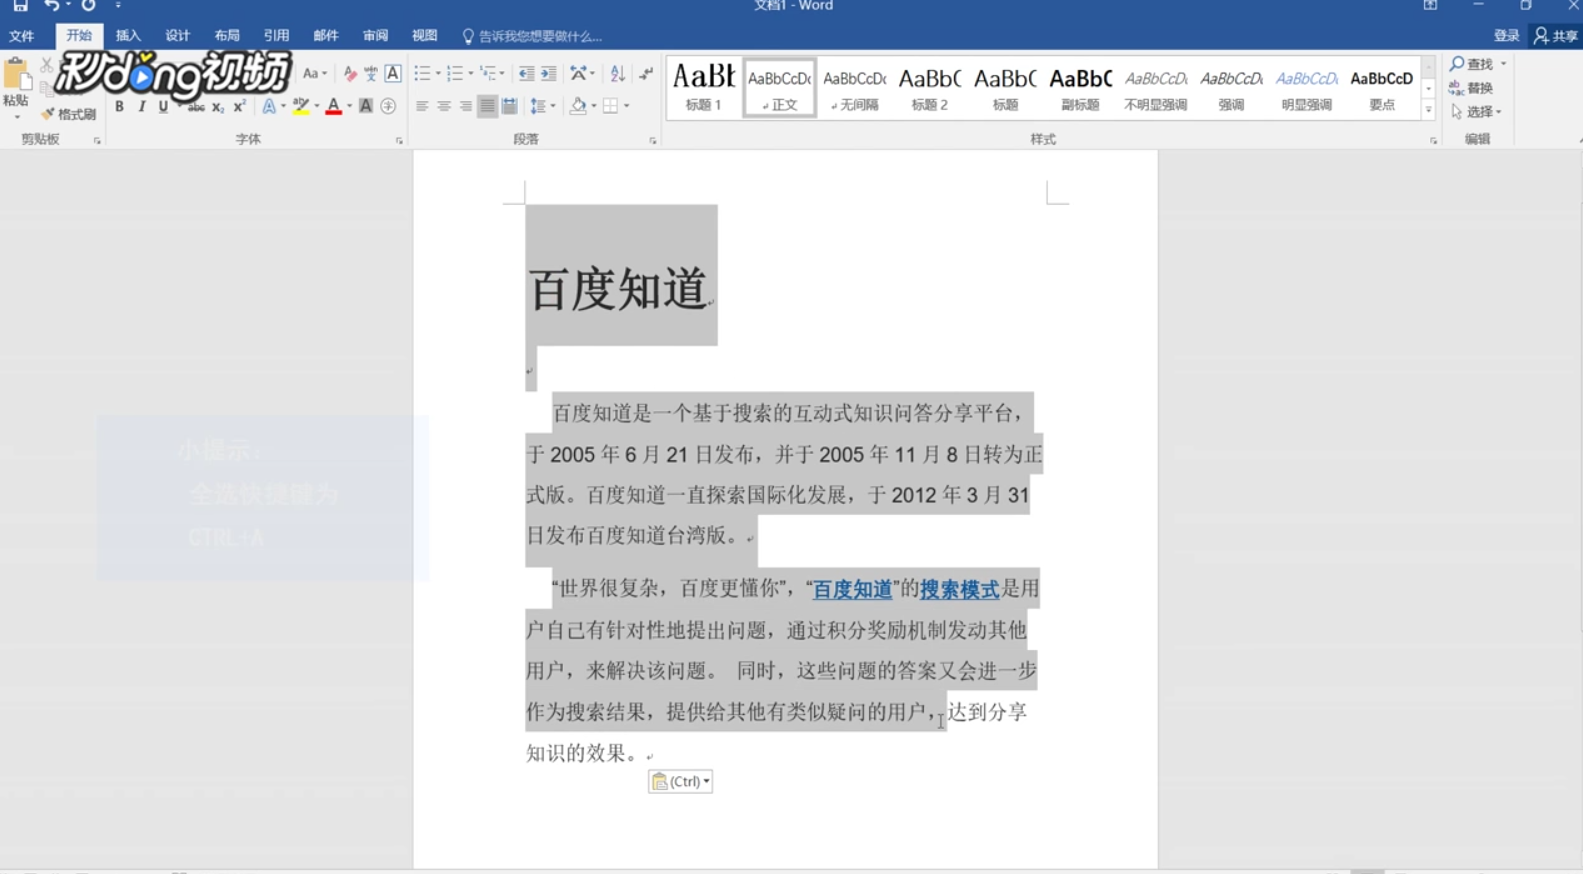Click the Asian Layout (A with arrows) icon
The image size is (1583, 874).
(x=579, y=74)
